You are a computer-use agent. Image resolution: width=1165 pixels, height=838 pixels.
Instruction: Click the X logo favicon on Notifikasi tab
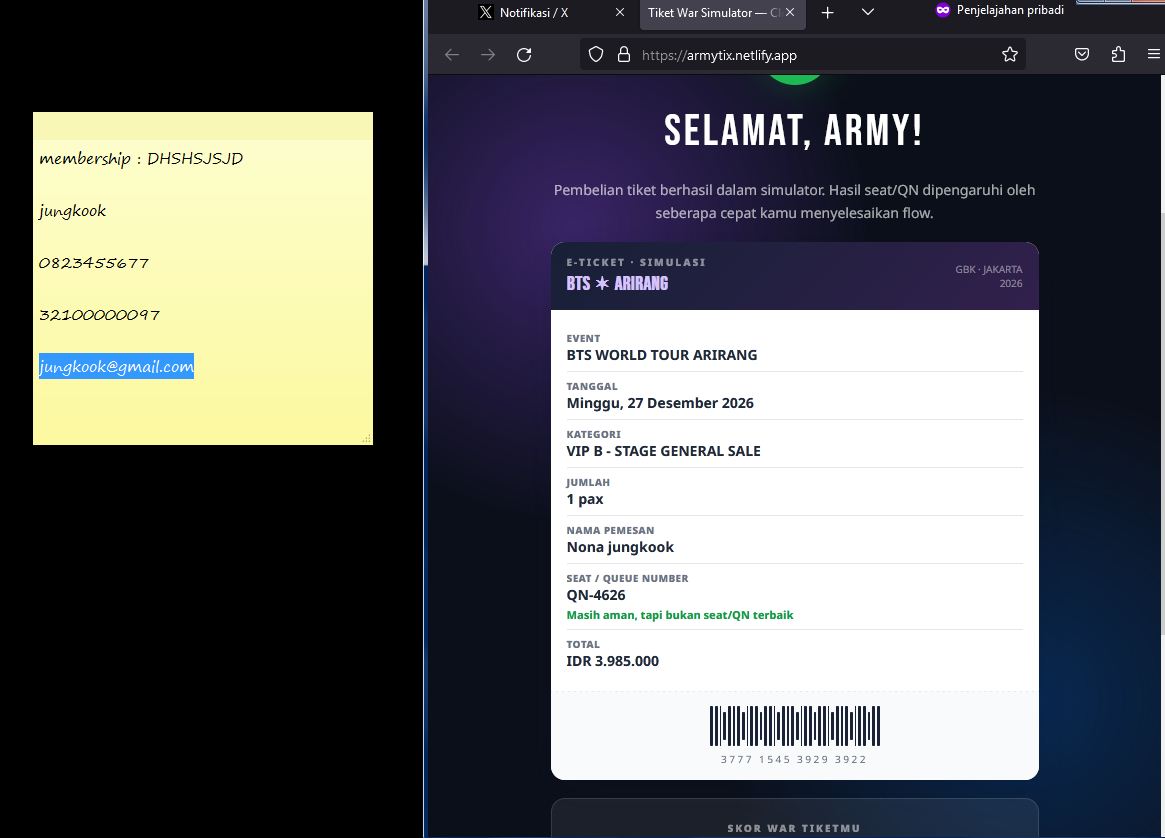pyautogui.click(x=485, y=13)
